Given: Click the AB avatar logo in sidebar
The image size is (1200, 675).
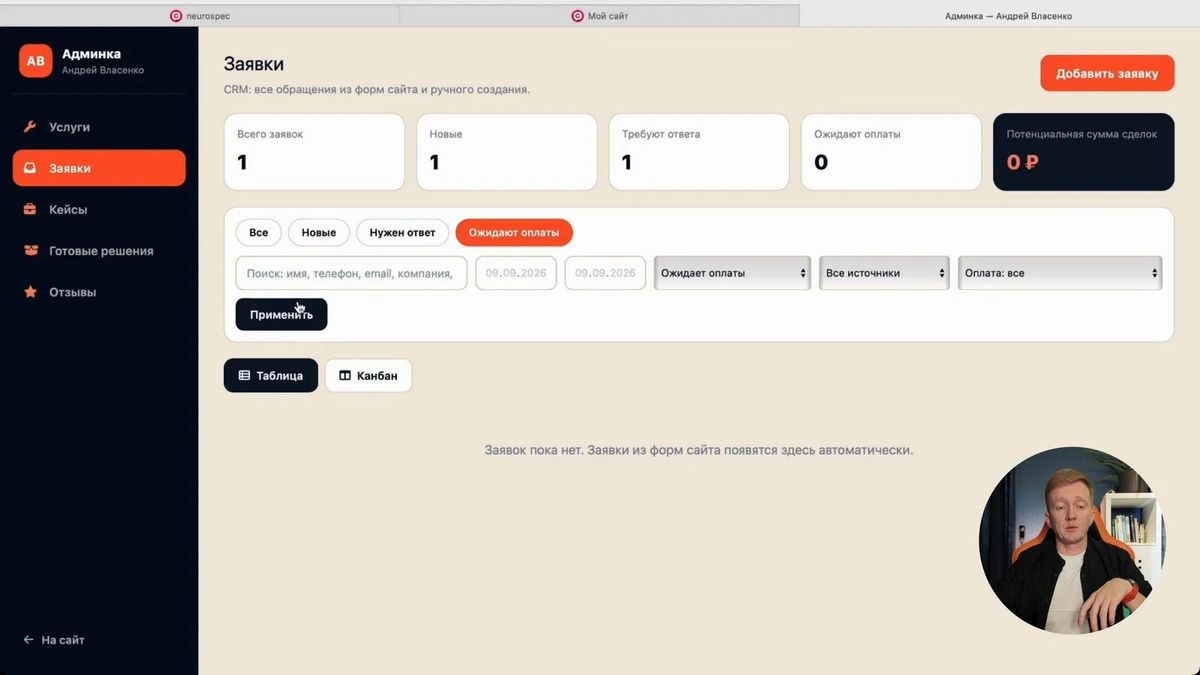Looking at the screenshot, I should point(35,61).
